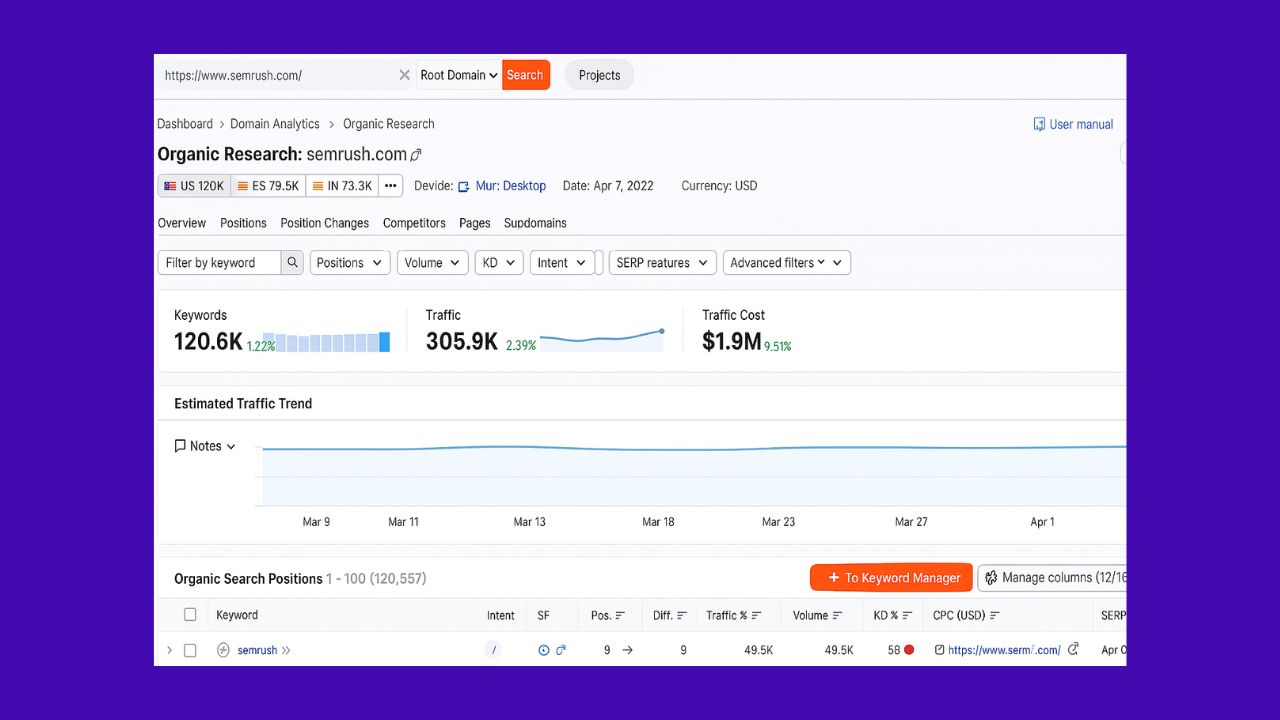Viewport: 1280px width, 720px height.
Task: Click the second SF feature icon in semrush row
Action: click(x=561, y=650)
